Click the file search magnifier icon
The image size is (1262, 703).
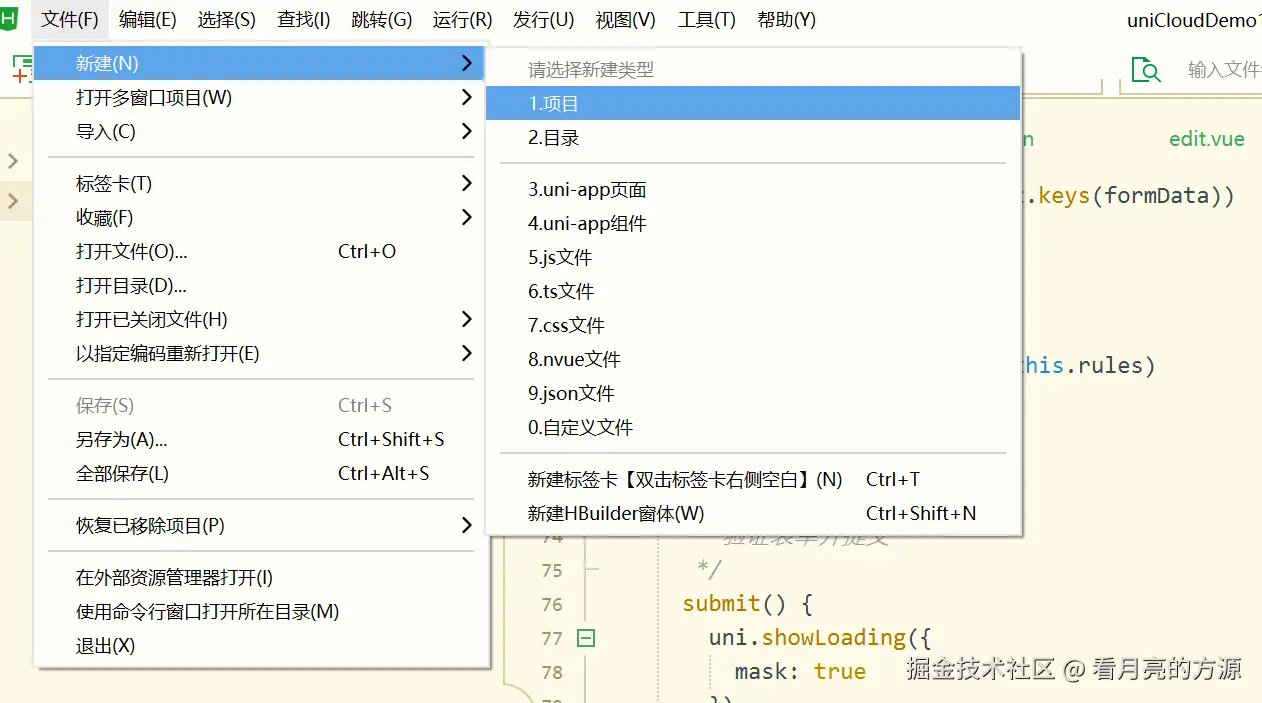[1146, 70]
